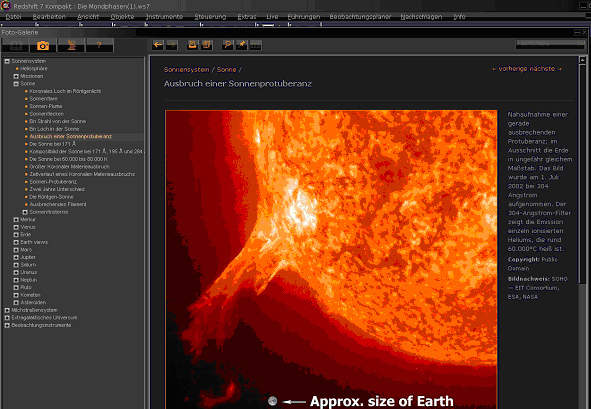The width and height of the screenshot is (591, 409).
Task: Click the magnifier search toolbar icon
Action: point(227,45)
